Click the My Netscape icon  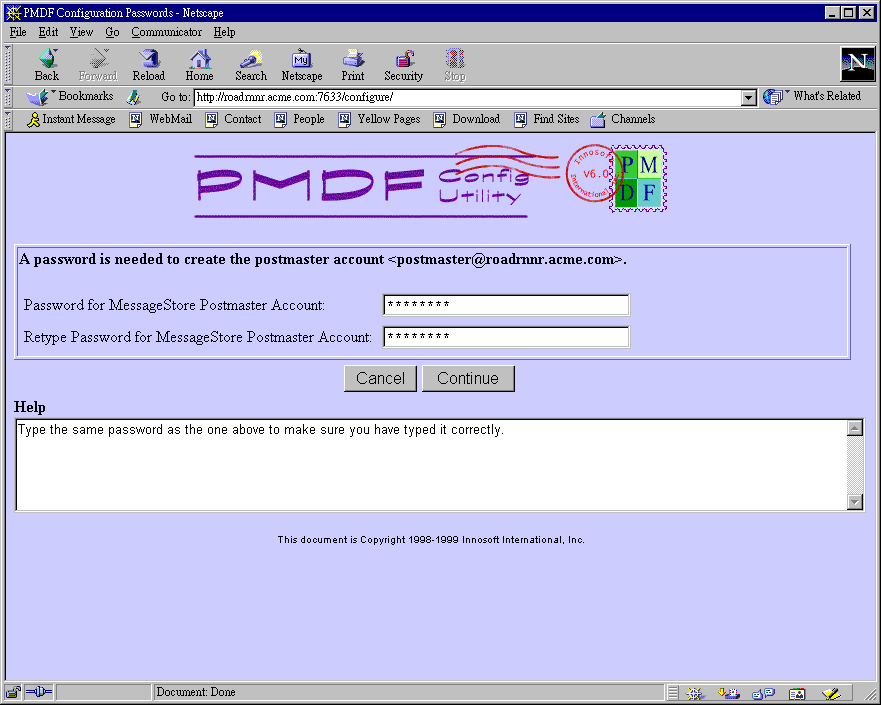coord(301,64)
